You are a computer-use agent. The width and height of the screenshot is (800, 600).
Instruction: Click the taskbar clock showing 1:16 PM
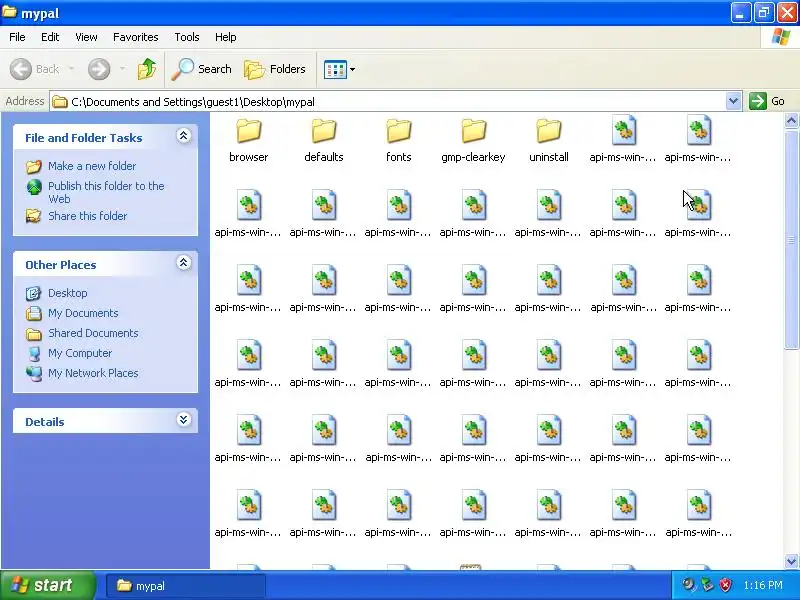(x=763, y=585)
